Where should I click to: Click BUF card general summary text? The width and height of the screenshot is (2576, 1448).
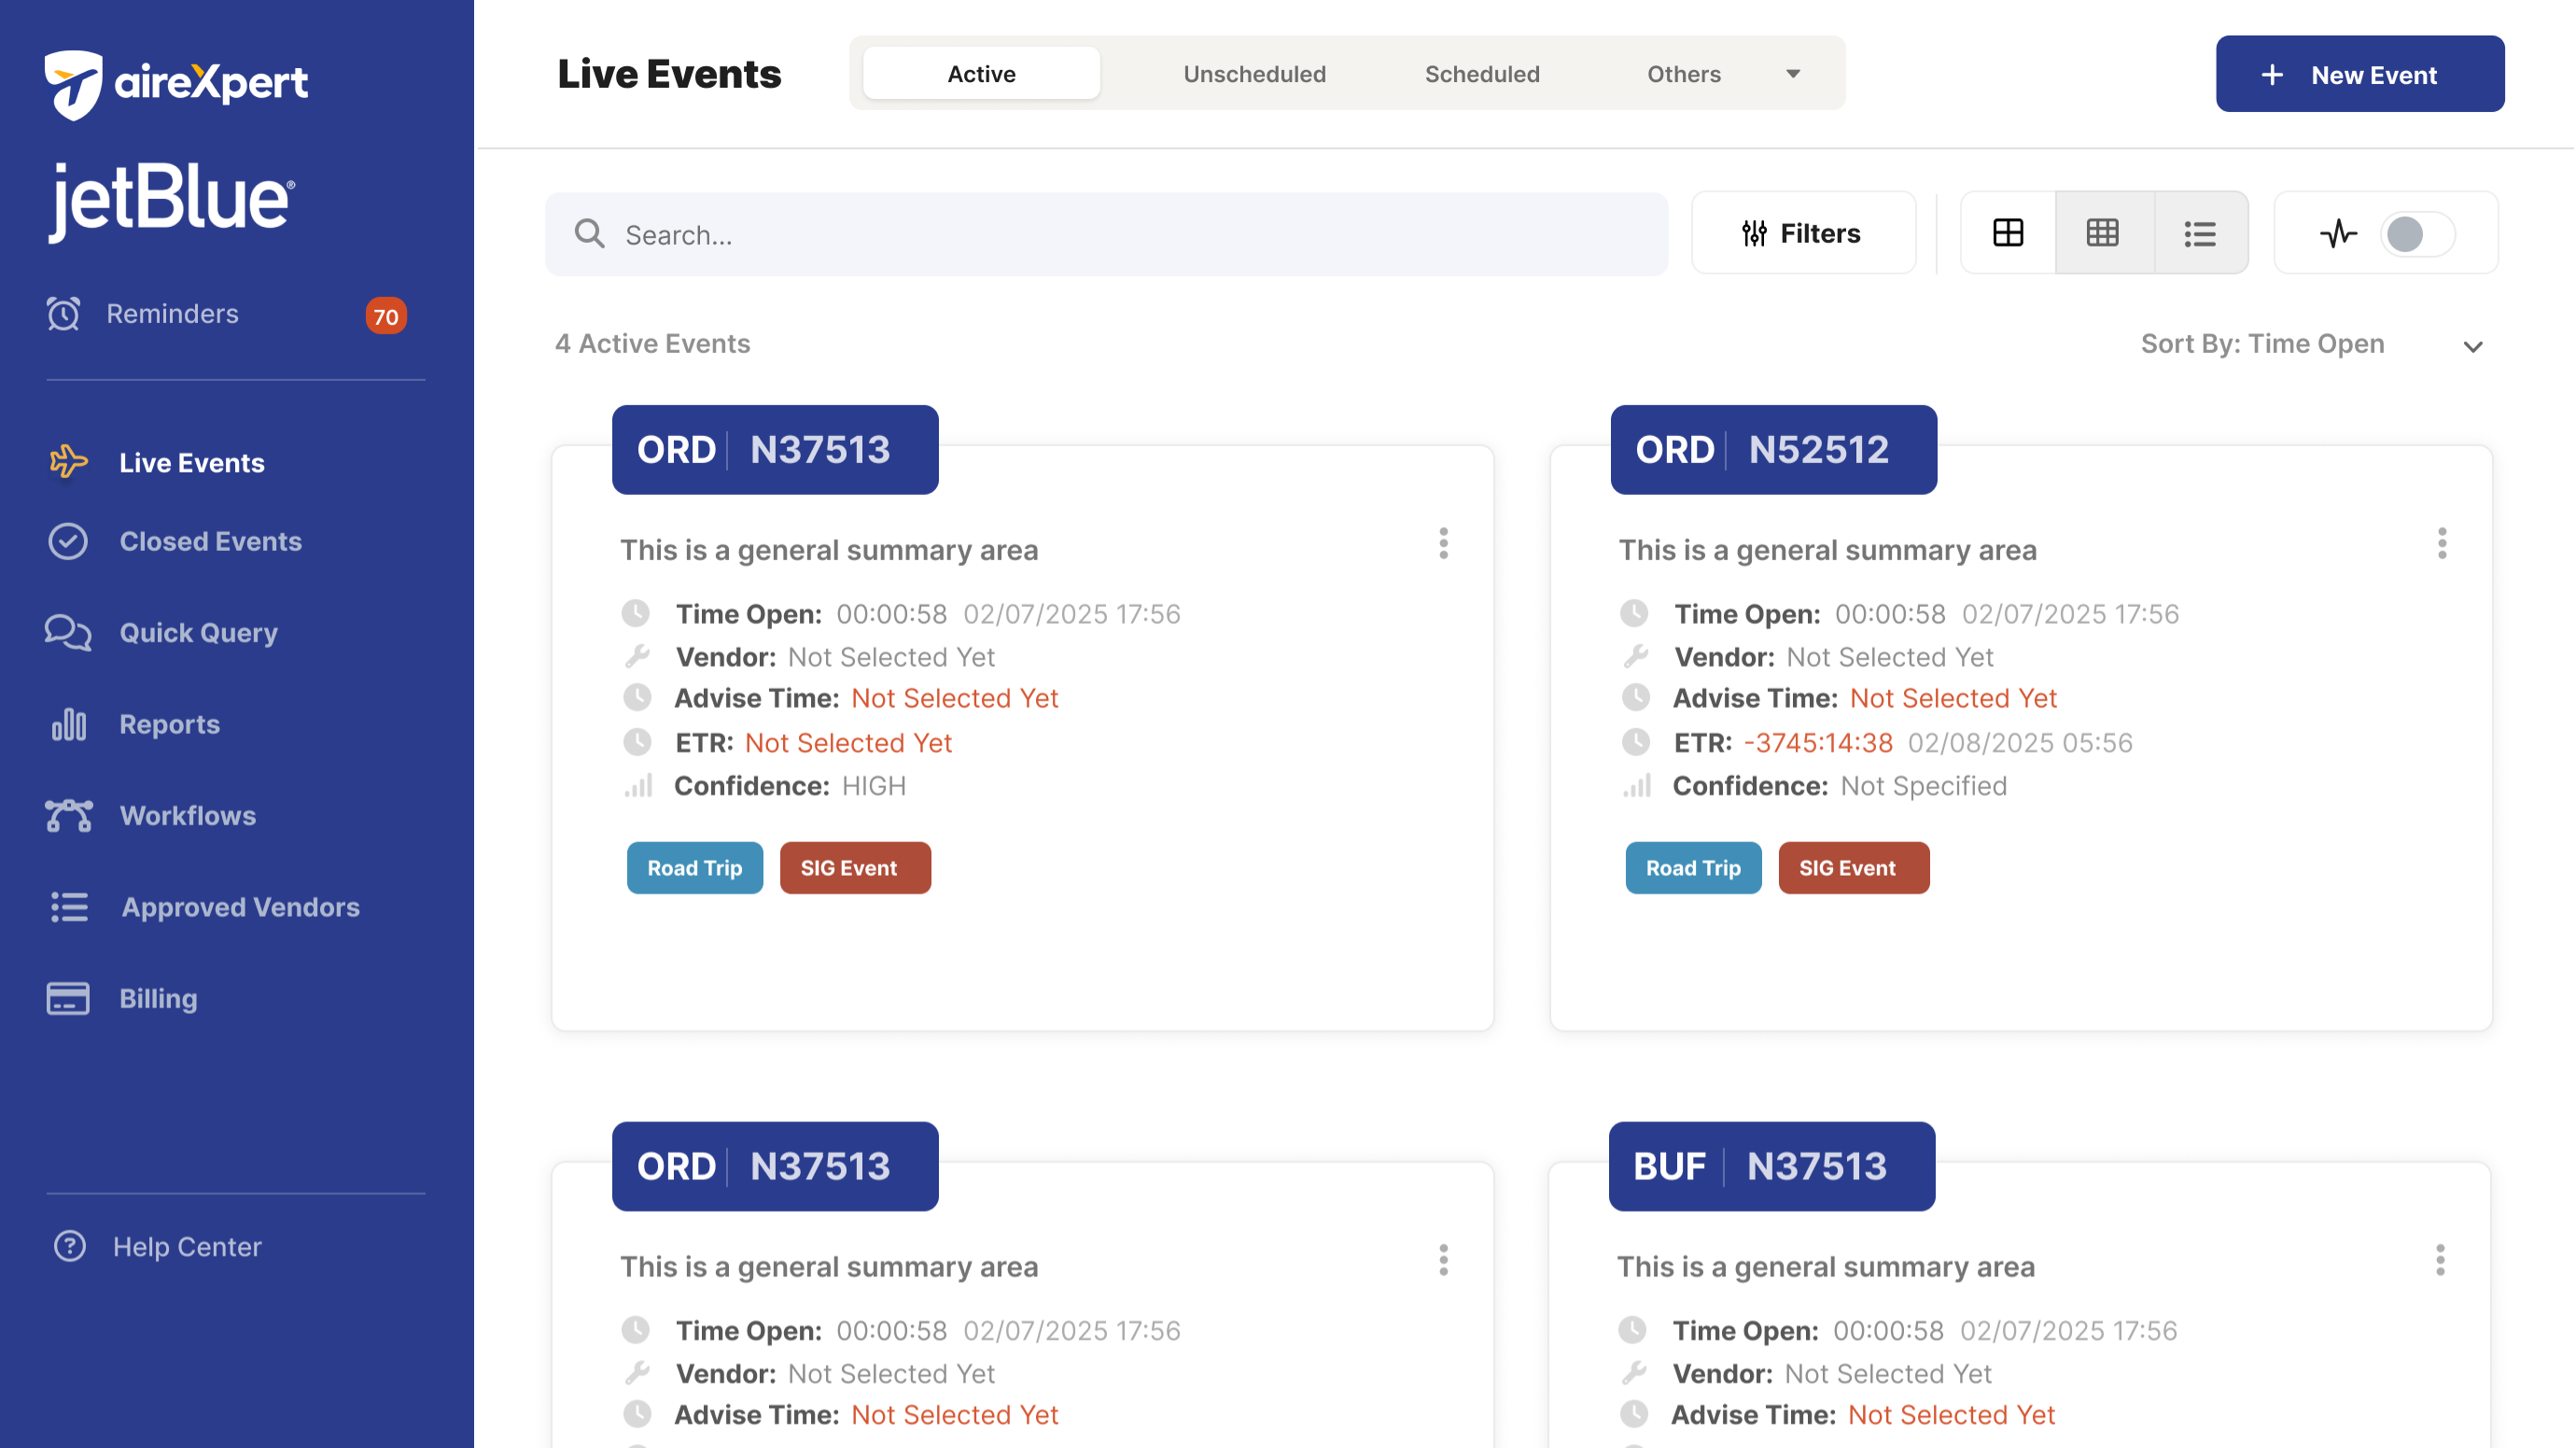pyautogui.click(x=1825, y=1267)
